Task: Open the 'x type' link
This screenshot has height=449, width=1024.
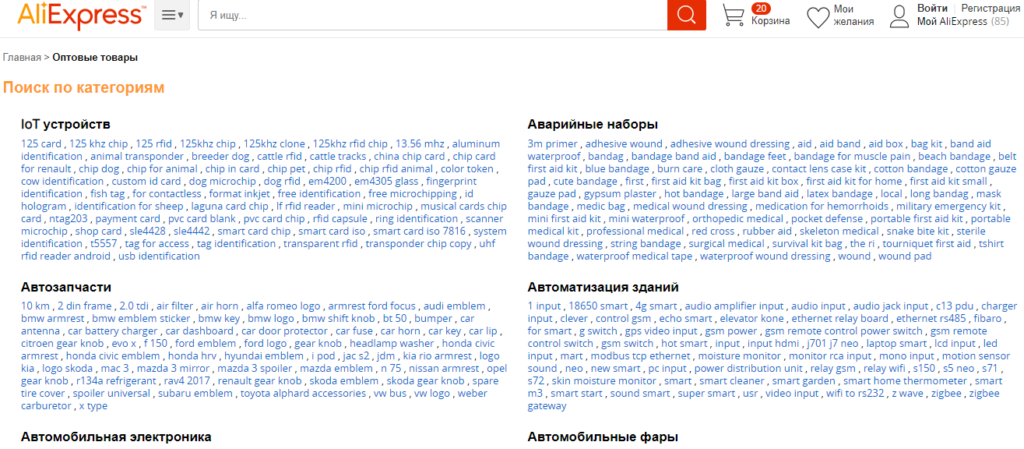Action: coord(93,406)
